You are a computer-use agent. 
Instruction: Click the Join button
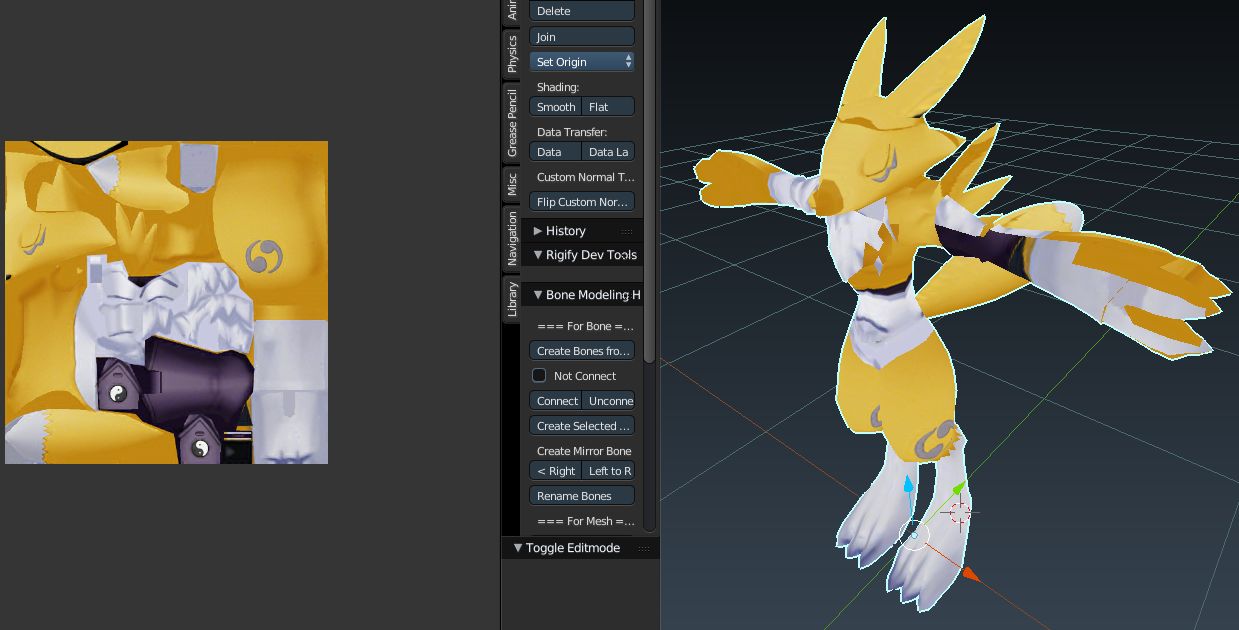(x=582, y=37)
